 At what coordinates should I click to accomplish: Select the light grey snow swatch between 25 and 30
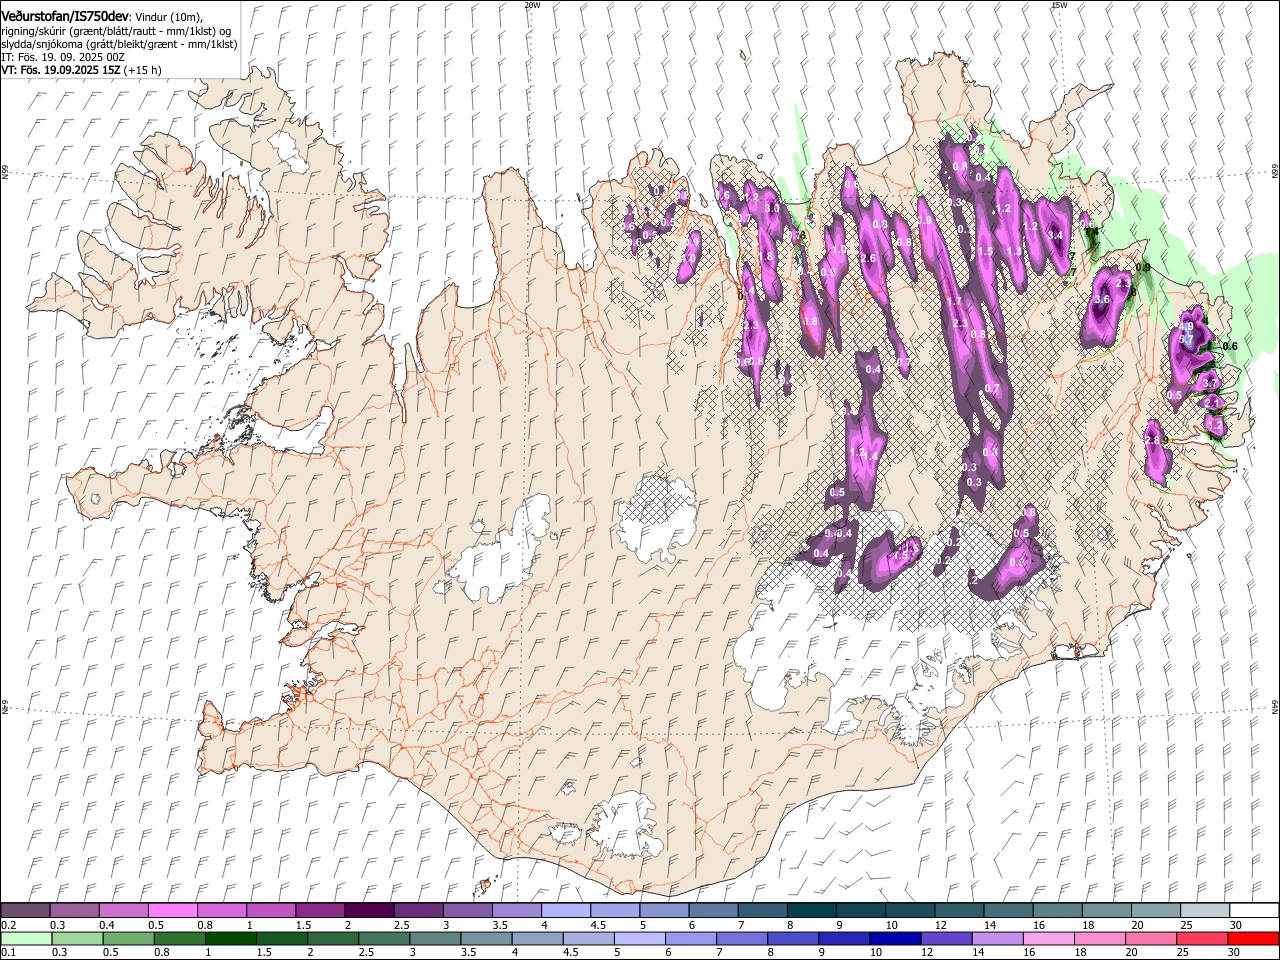coord(1204,911)
